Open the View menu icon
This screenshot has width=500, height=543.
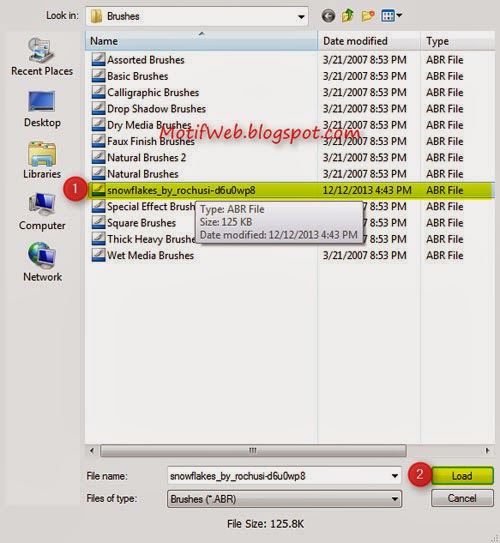click(391, 16)
